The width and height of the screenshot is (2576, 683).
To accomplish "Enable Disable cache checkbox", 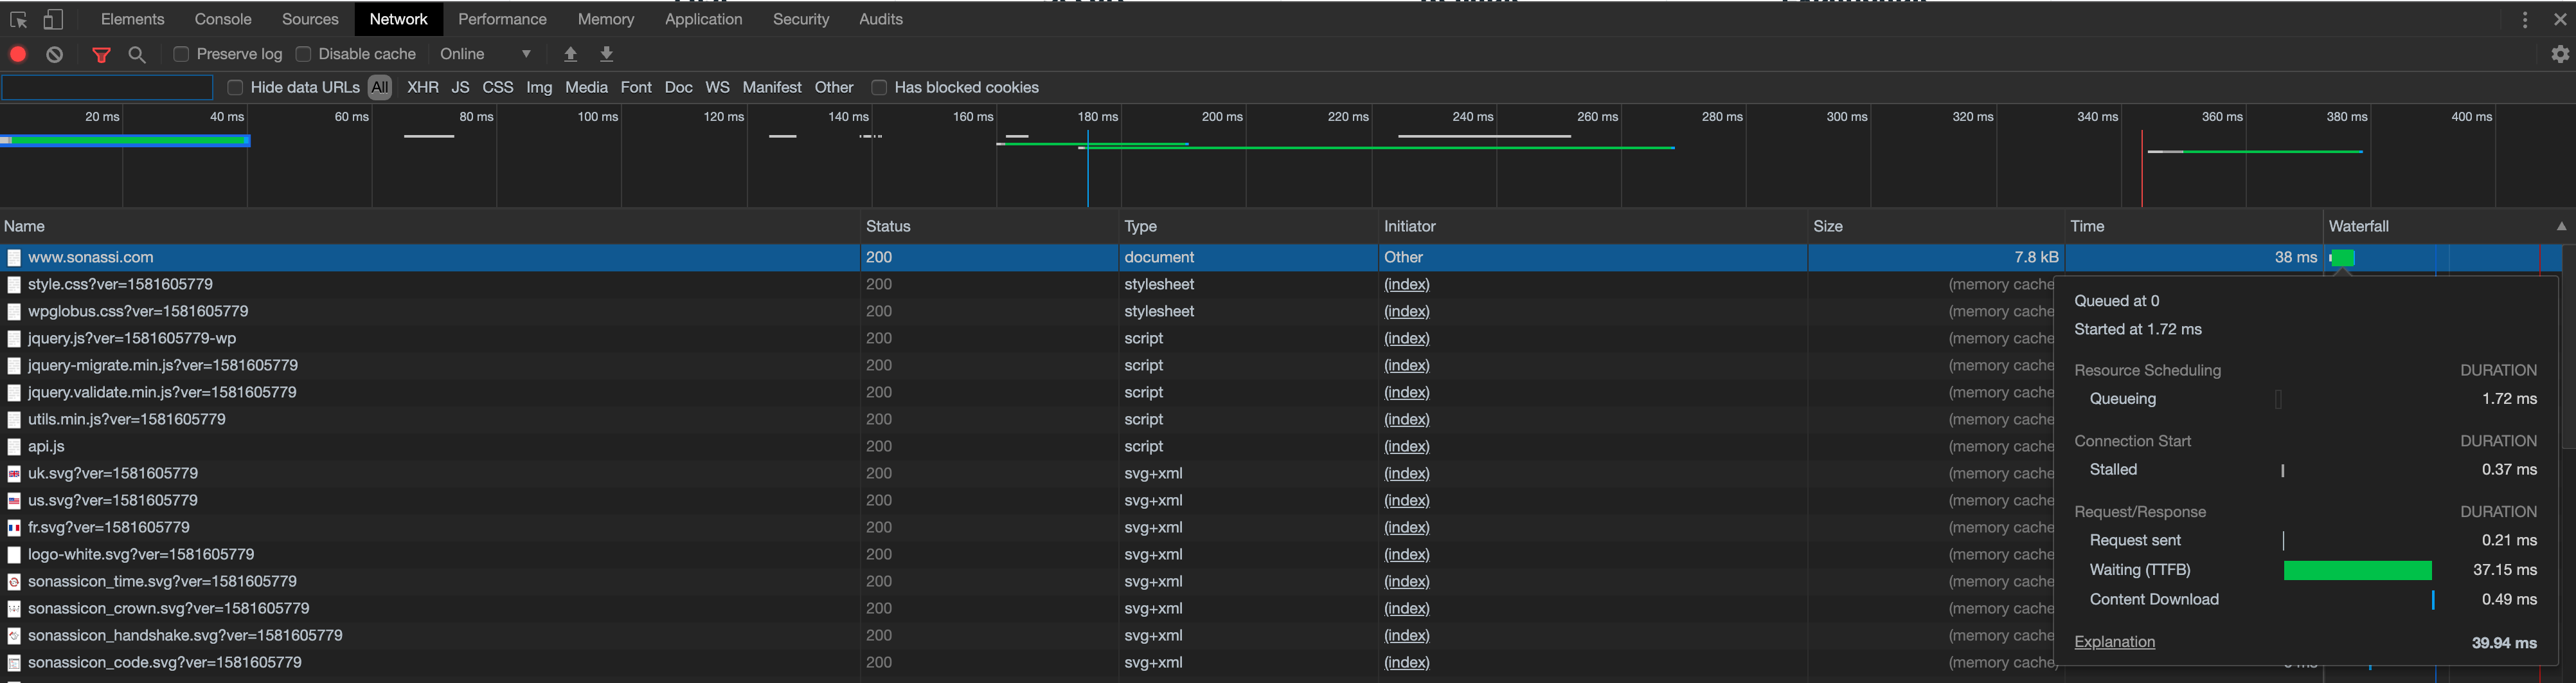I will (x=303, y=54).
